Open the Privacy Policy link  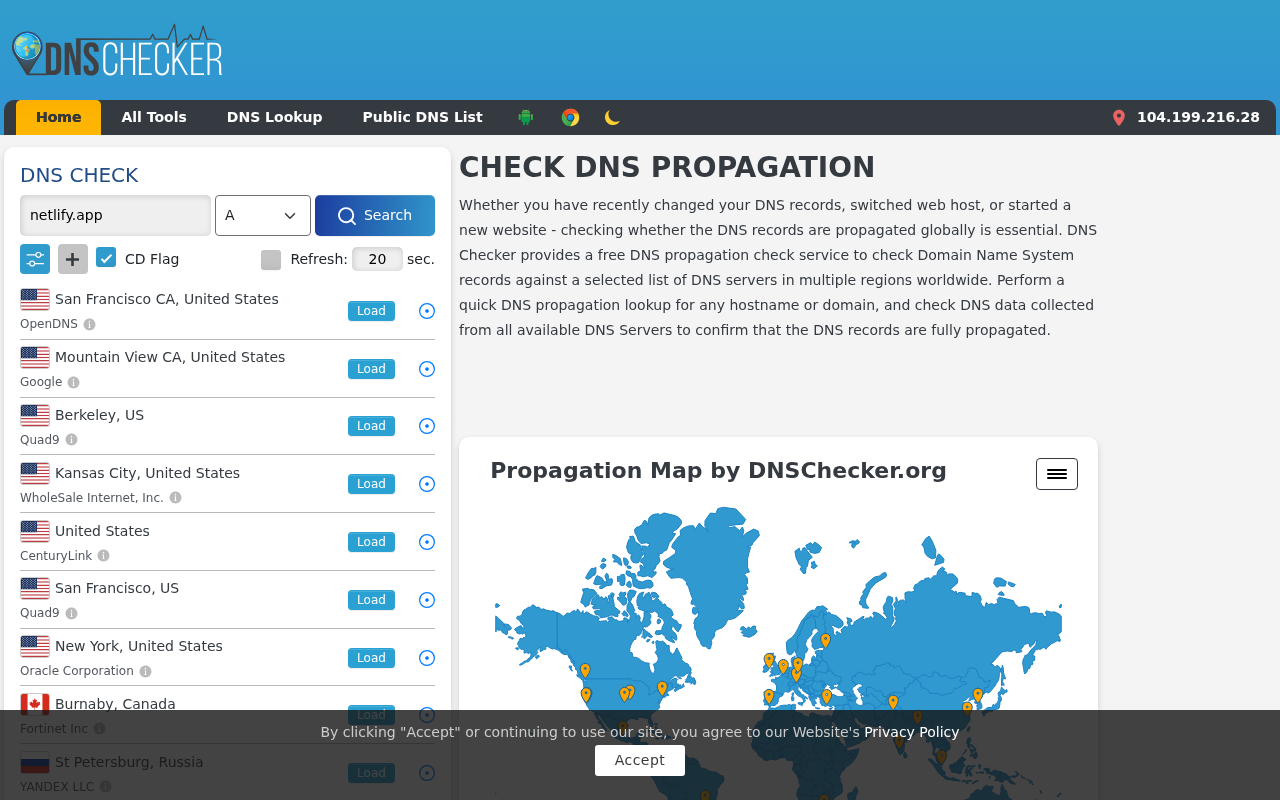point(912,732)
